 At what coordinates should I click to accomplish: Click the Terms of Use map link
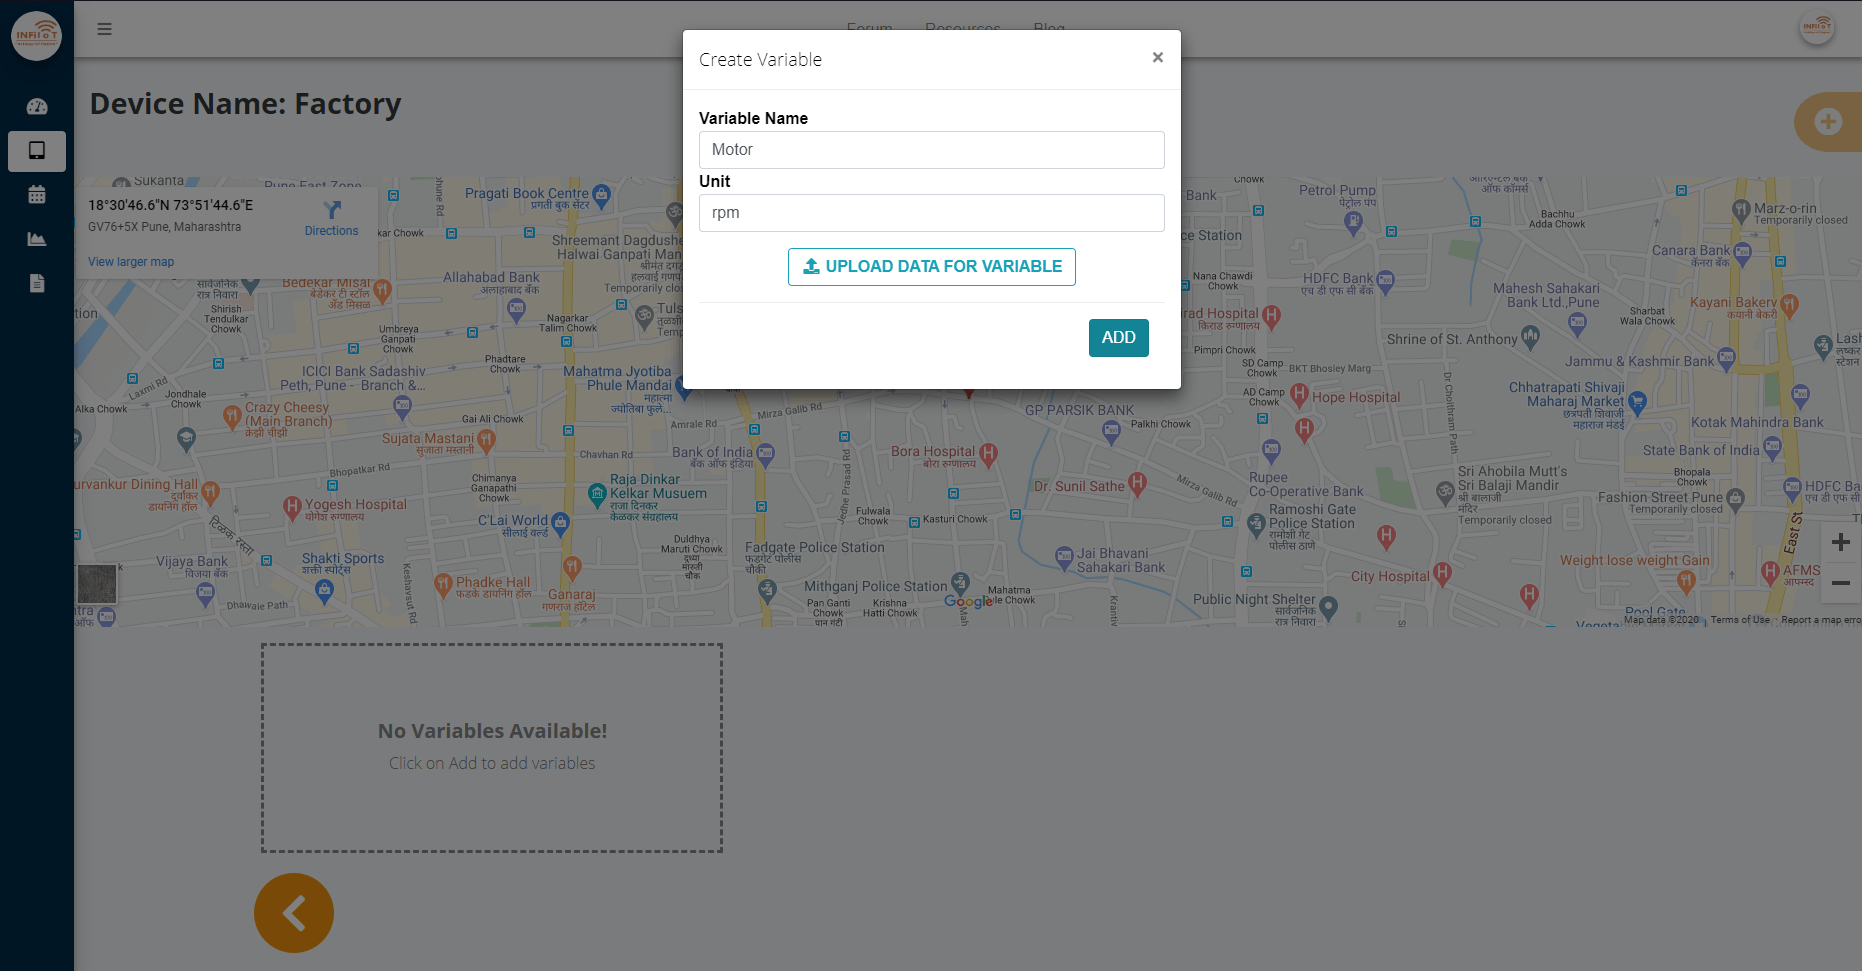click(1739, 620)
